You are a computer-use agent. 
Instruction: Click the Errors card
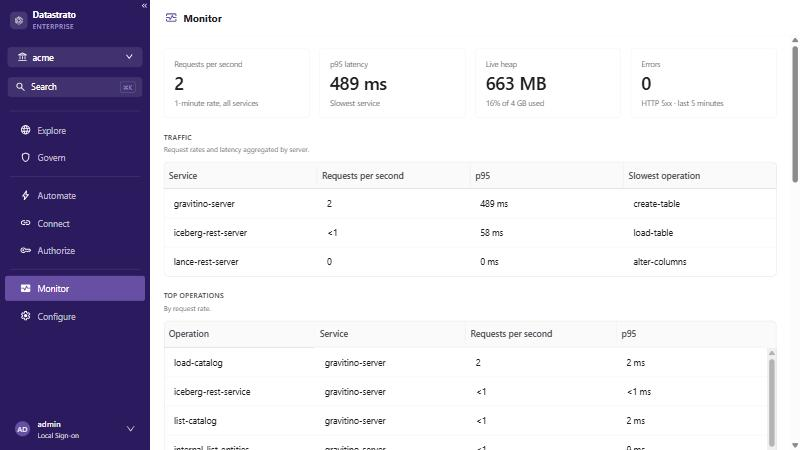click(x=704, y=83)
